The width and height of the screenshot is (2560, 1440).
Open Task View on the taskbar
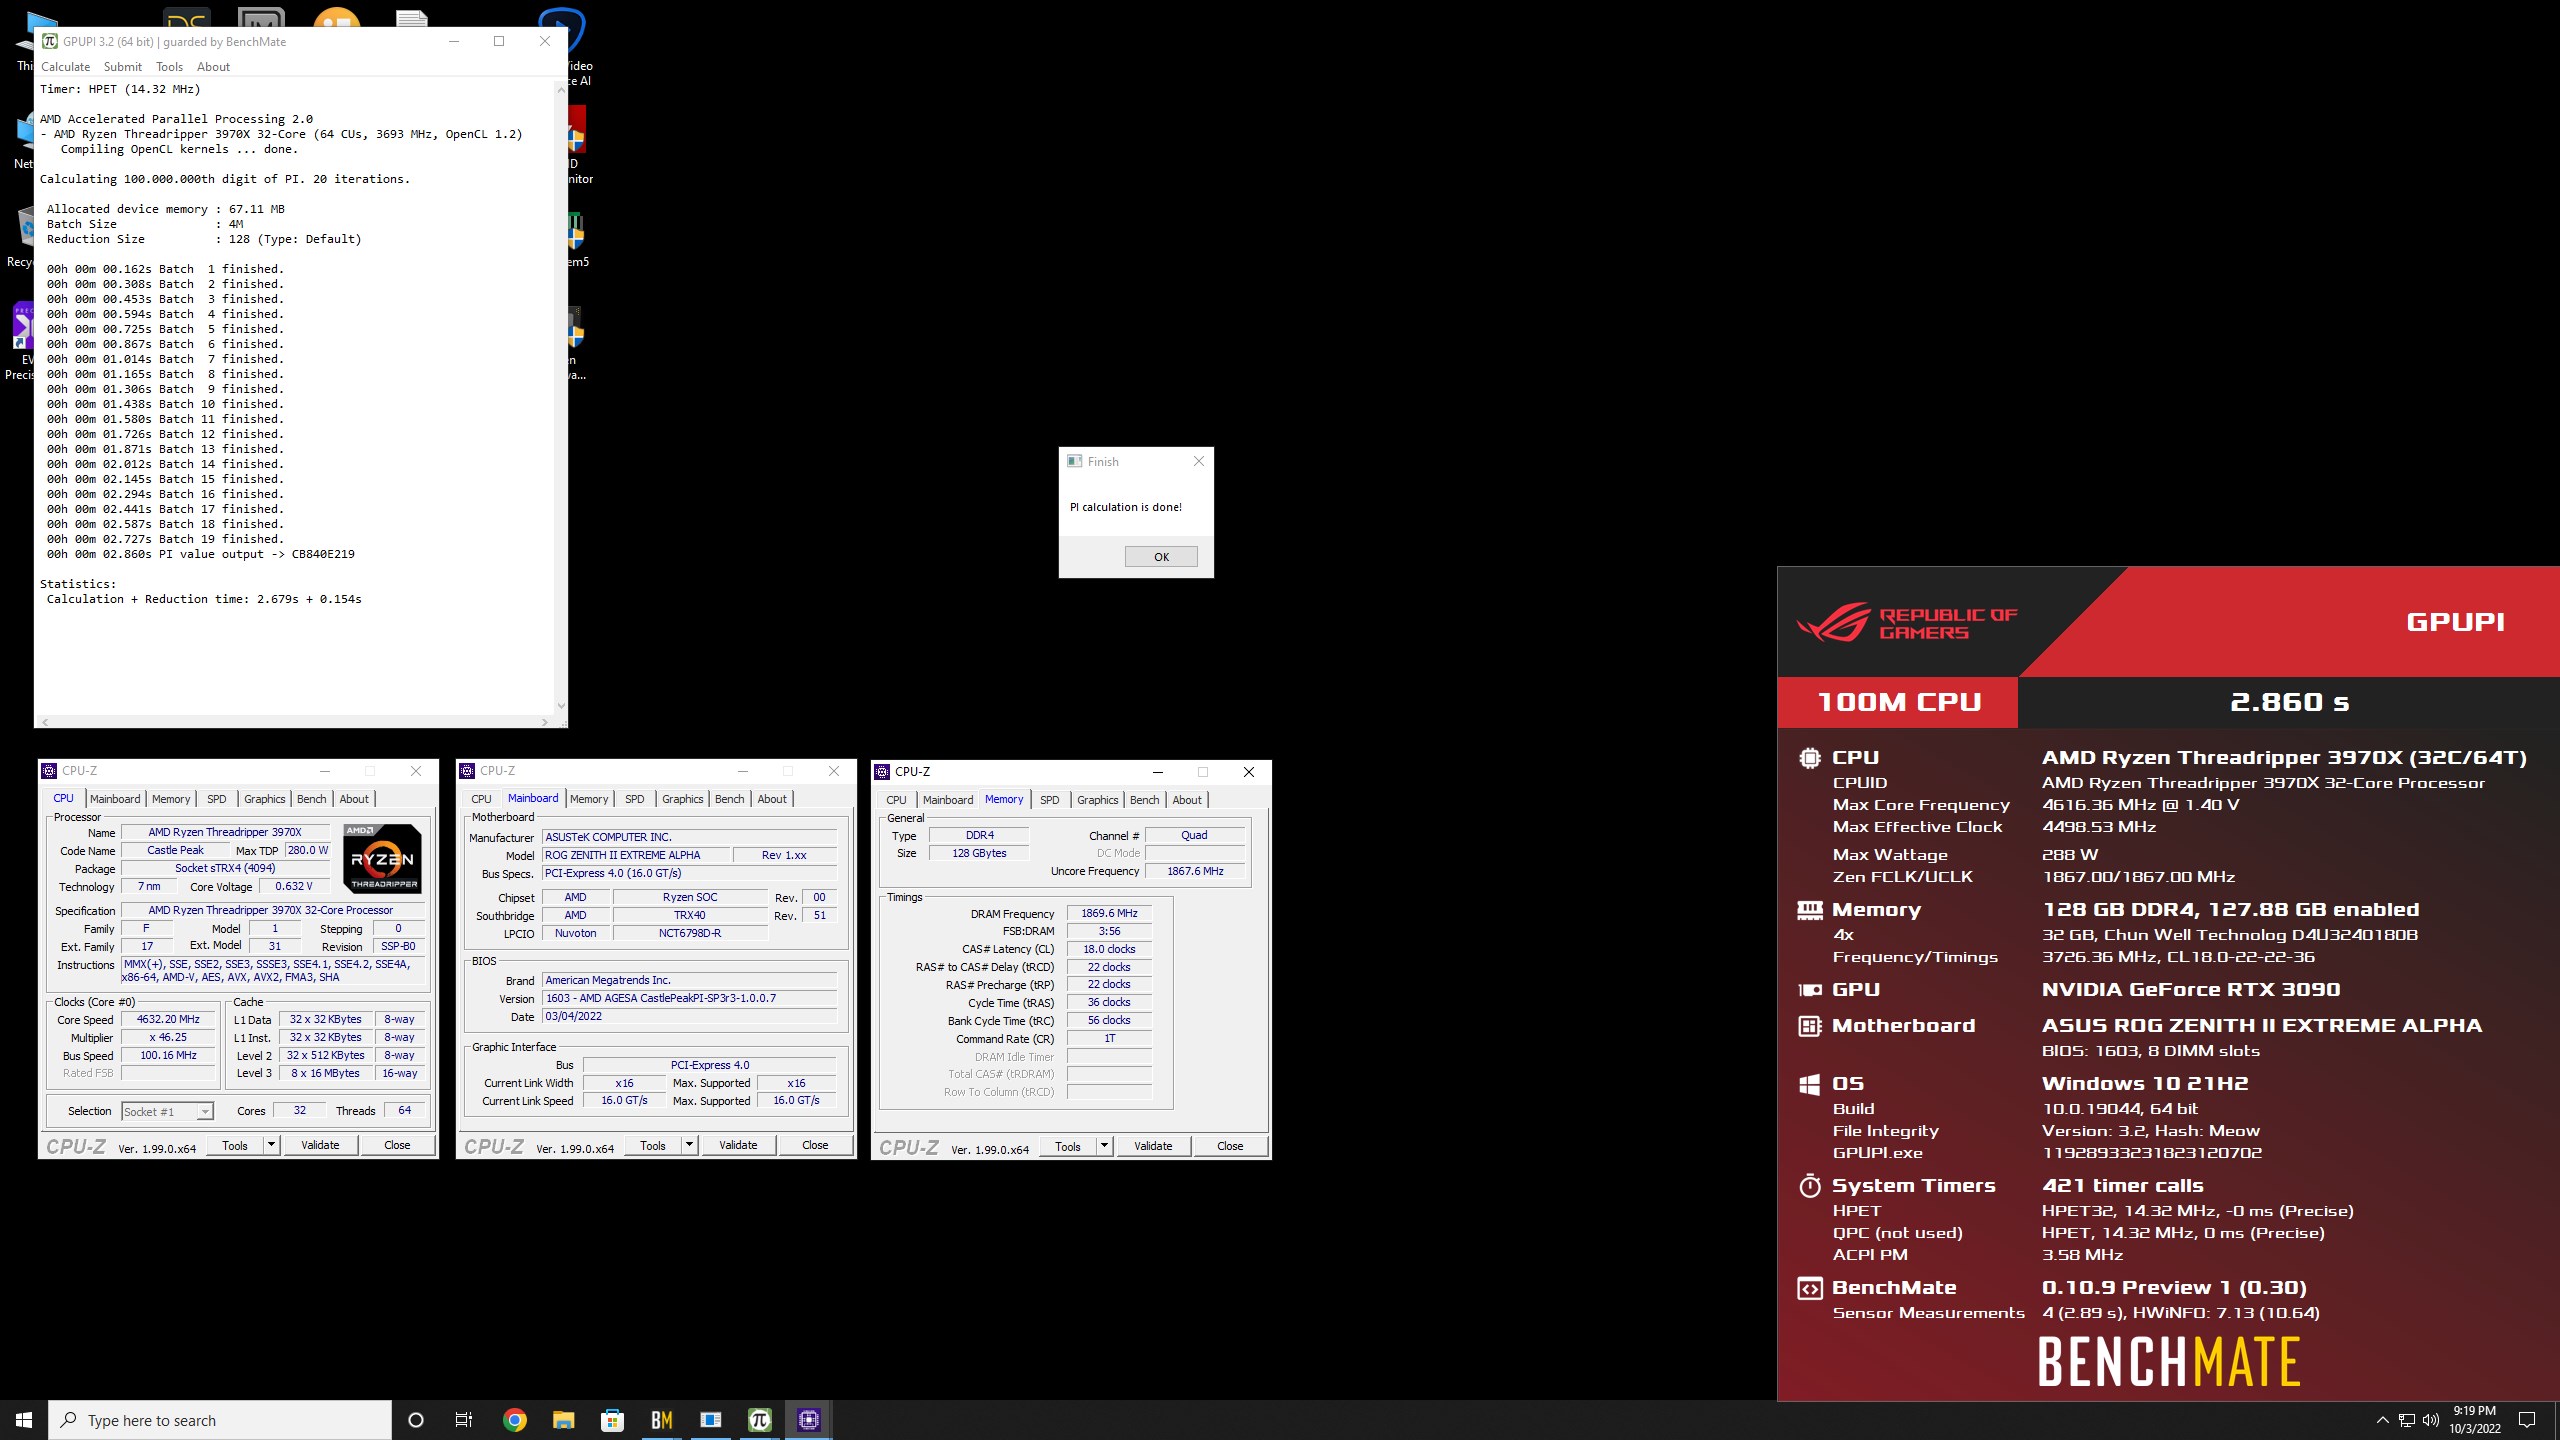coord(464,1420)
